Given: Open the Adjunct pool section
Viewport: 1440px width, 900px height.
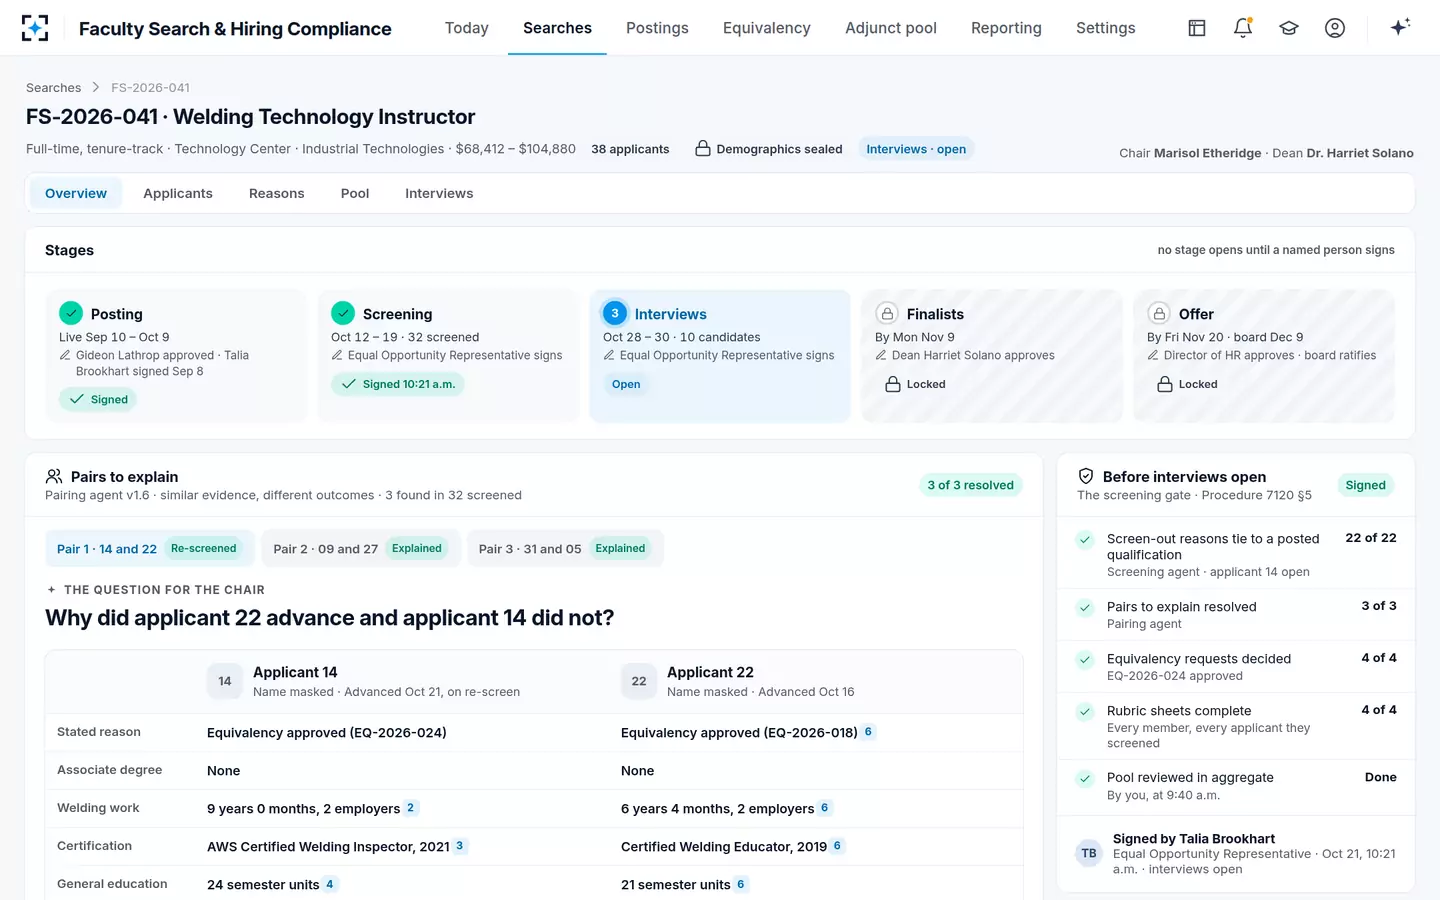Looking at the screenshot, I should click(891, 28).
